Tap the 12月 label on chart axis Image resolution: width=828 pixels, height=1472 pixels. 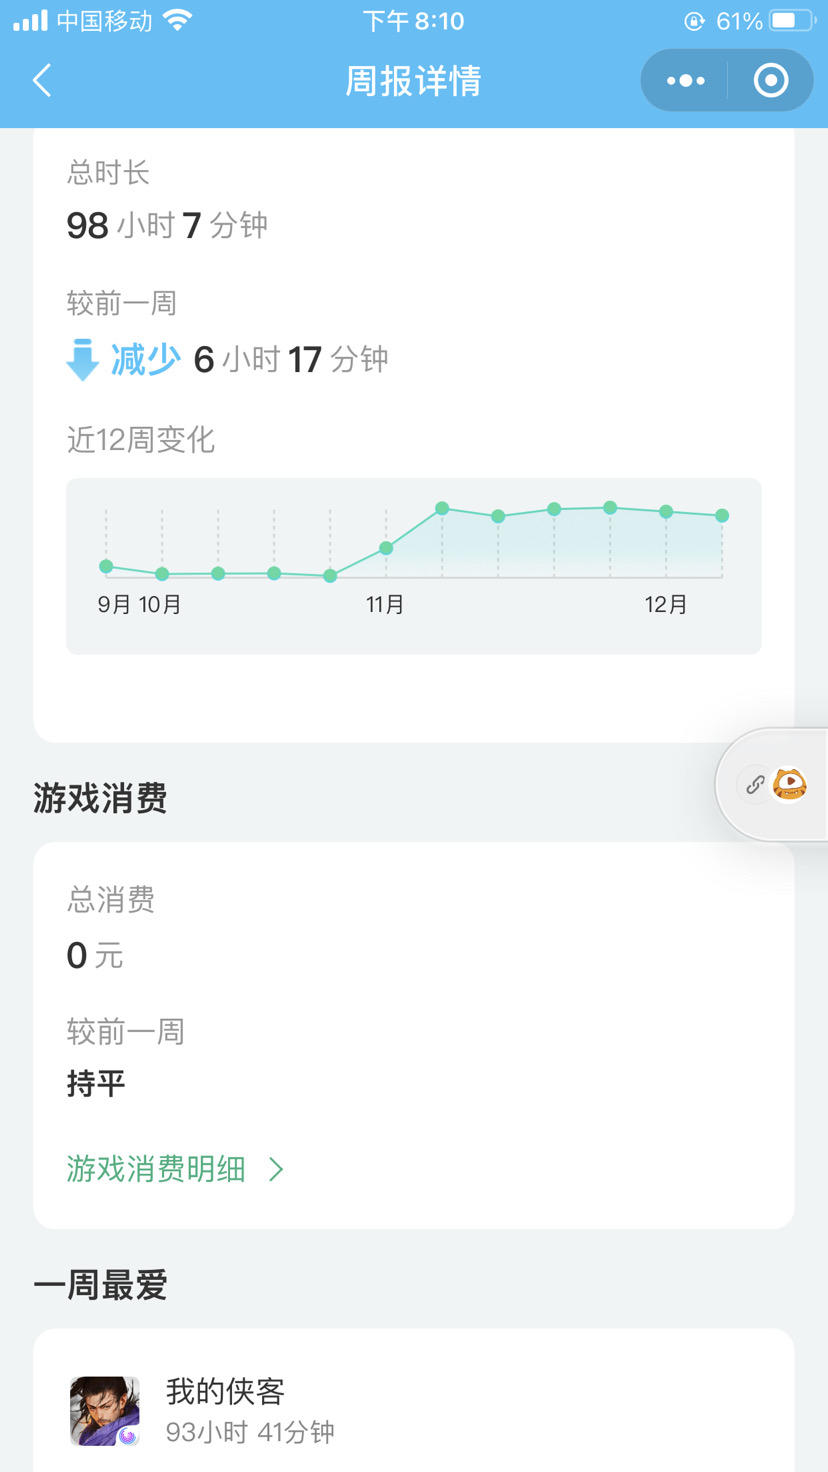[666, 604]
